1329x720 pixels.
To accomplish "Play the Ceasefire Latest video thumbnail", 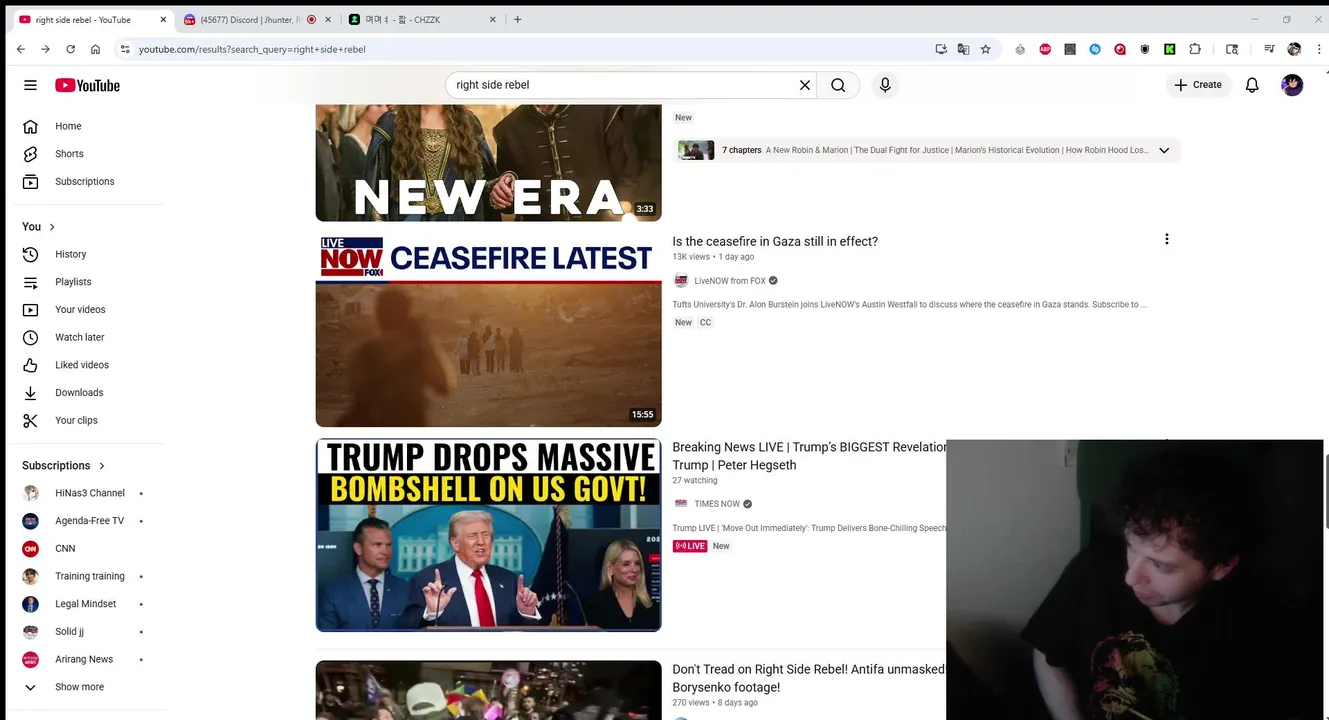I will click(x=488, y=330).
